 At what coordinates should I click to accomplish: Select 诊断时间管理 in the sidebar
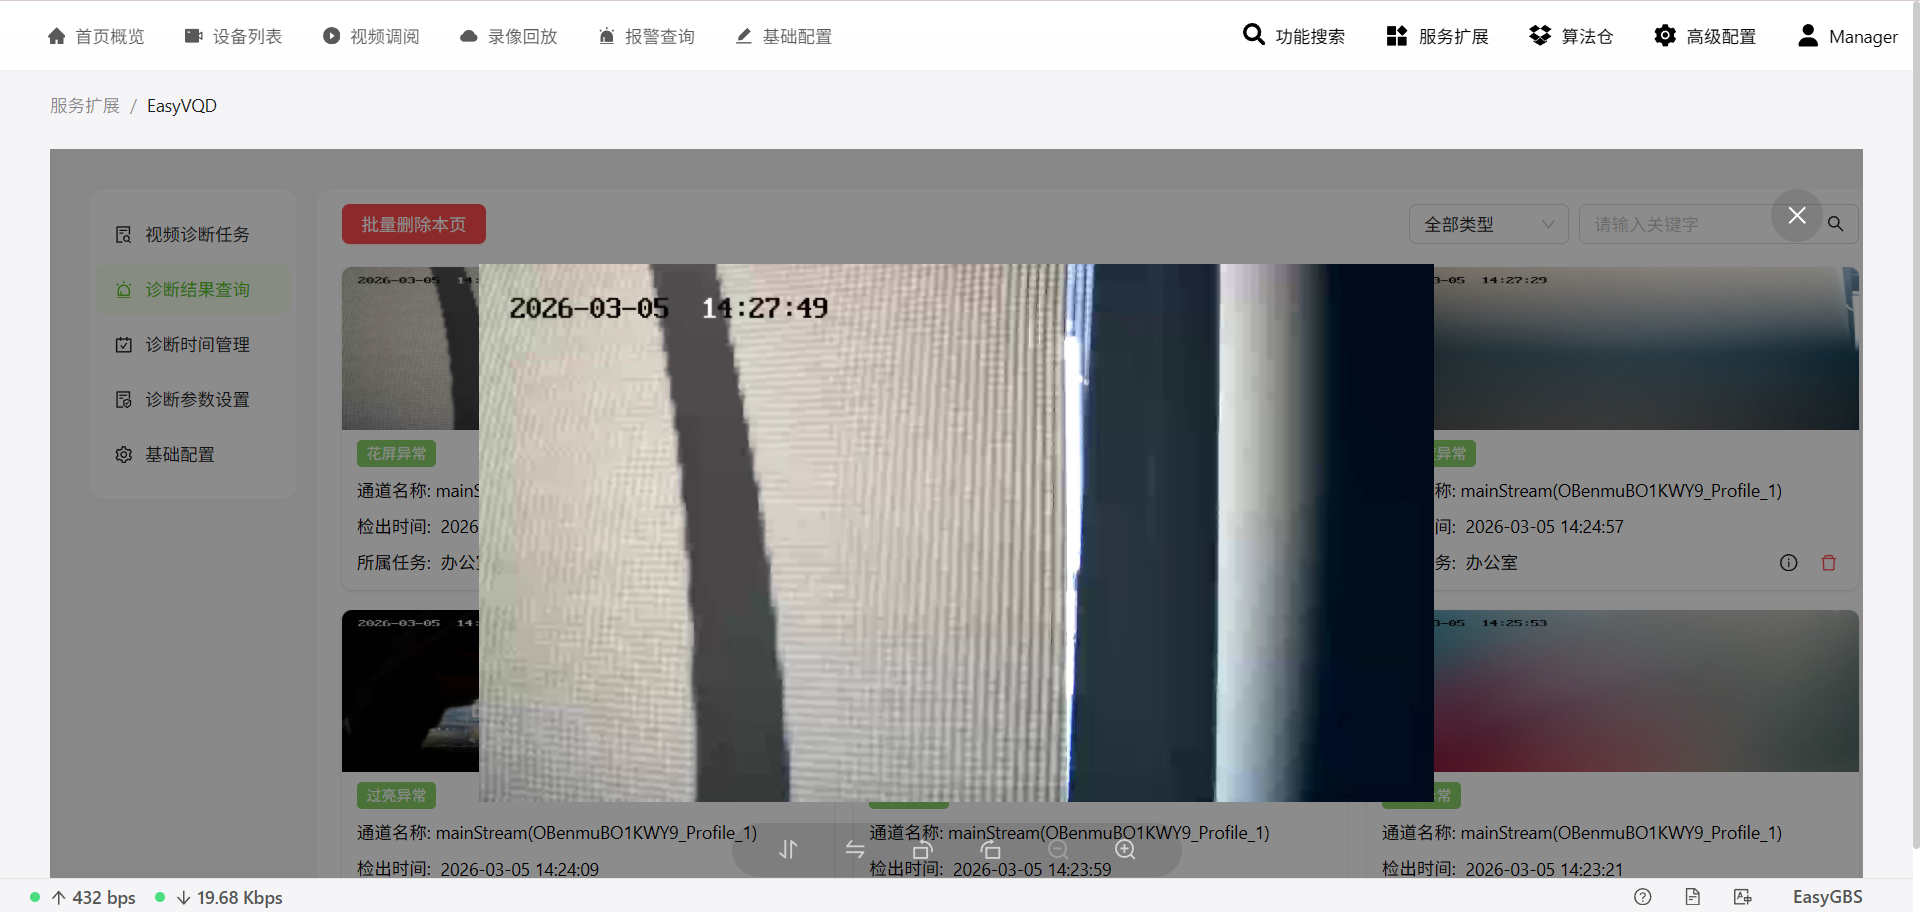click(193, 344)
